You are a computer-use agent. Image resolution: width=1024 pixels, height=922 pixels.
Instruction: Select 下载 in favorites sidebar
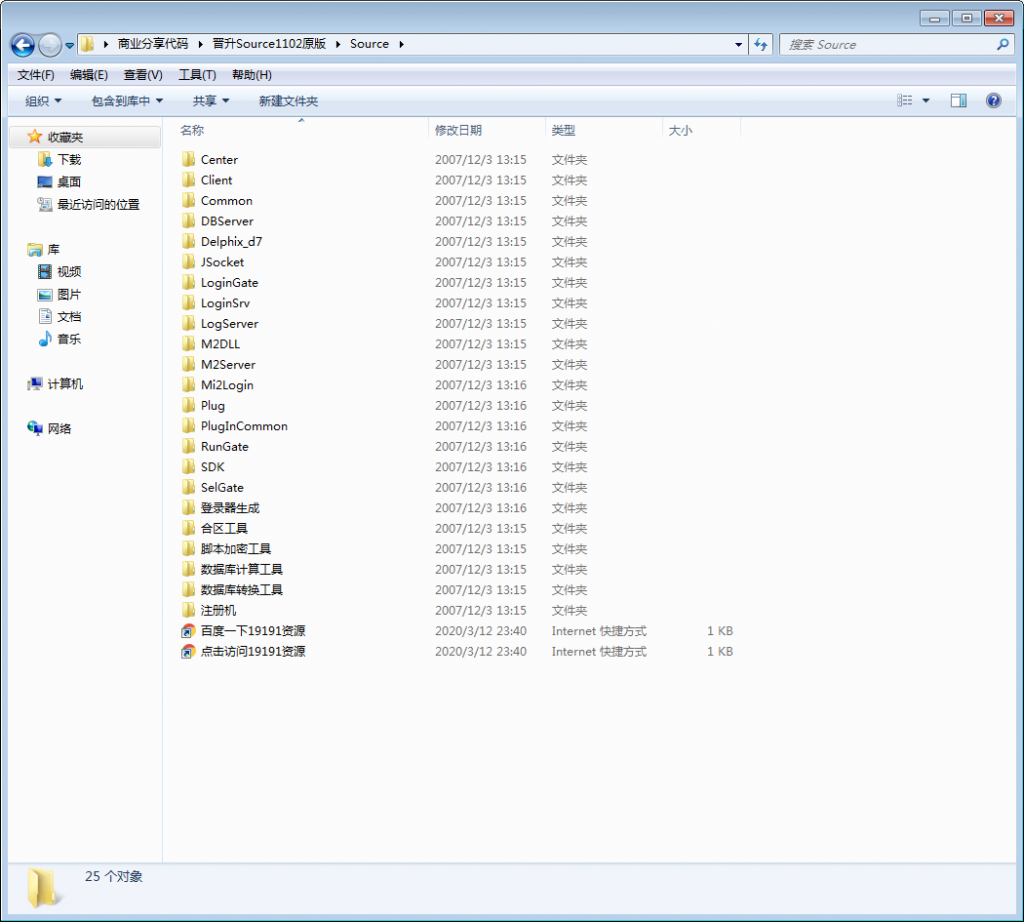[x=68, y=160]
